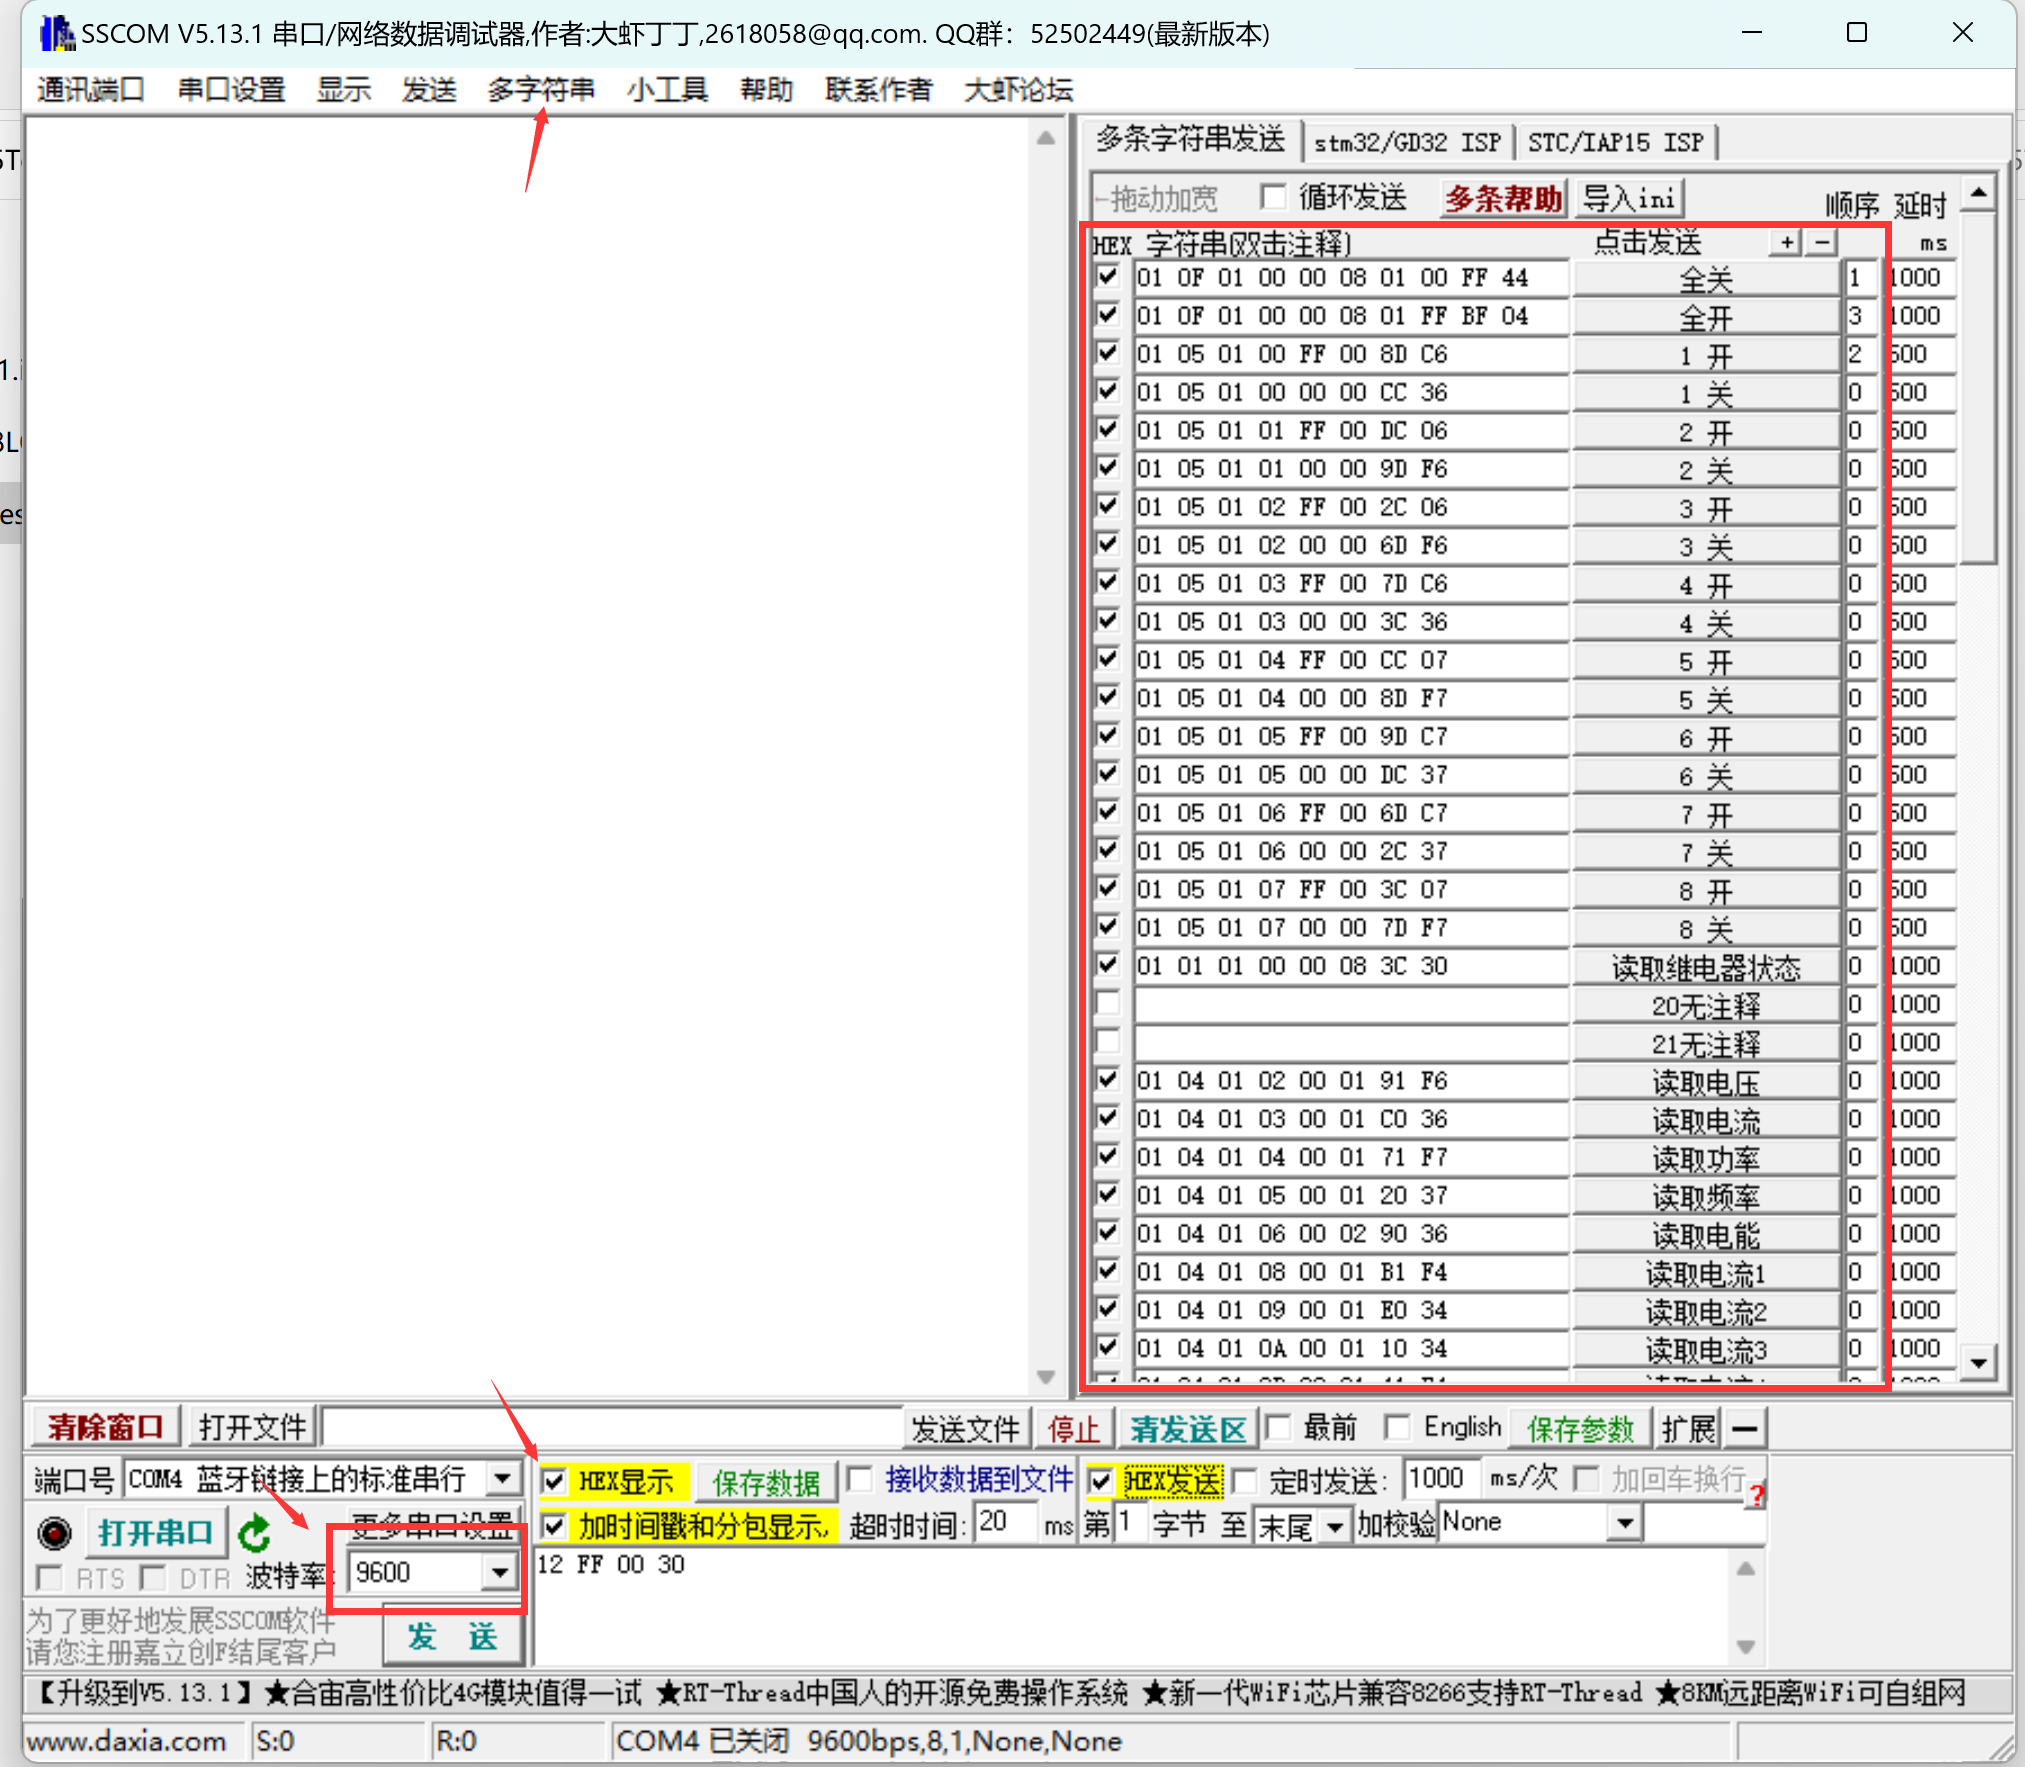Image resolution: width=2025 pixels, height=1767 pixels.
Task: Uncheck HEX显示 checkbox
Action: click(553, 1481)
